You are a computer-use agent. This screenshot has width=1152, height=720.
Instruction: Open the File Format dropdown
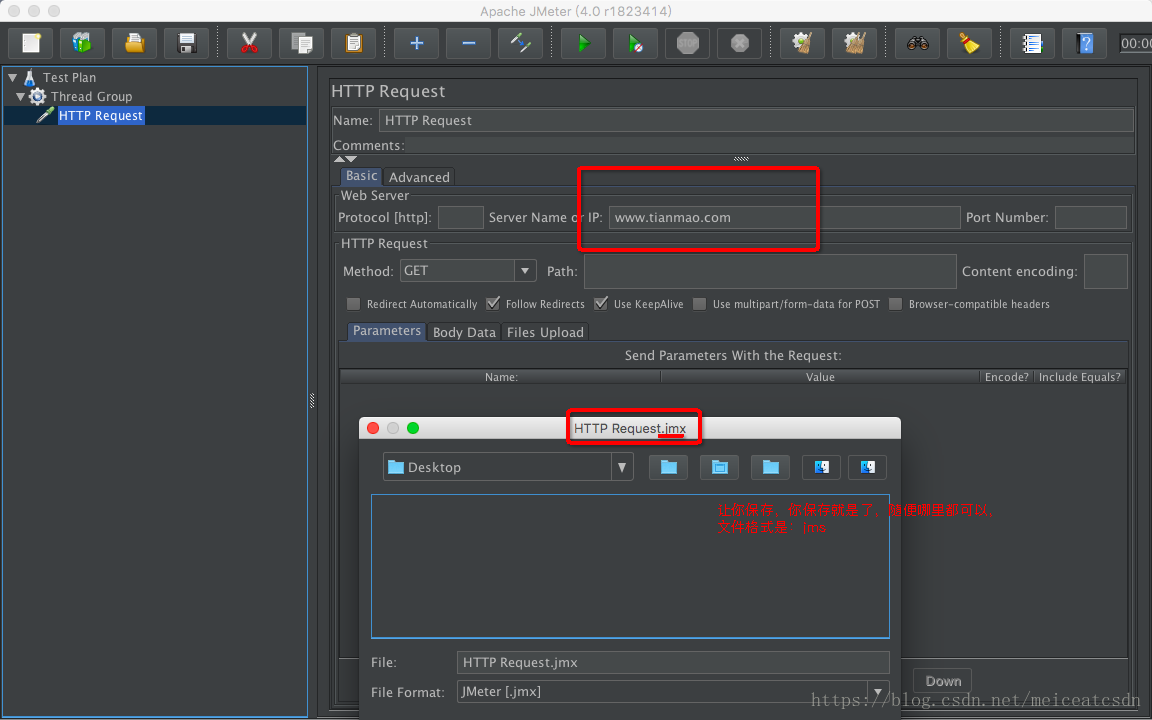878,691
